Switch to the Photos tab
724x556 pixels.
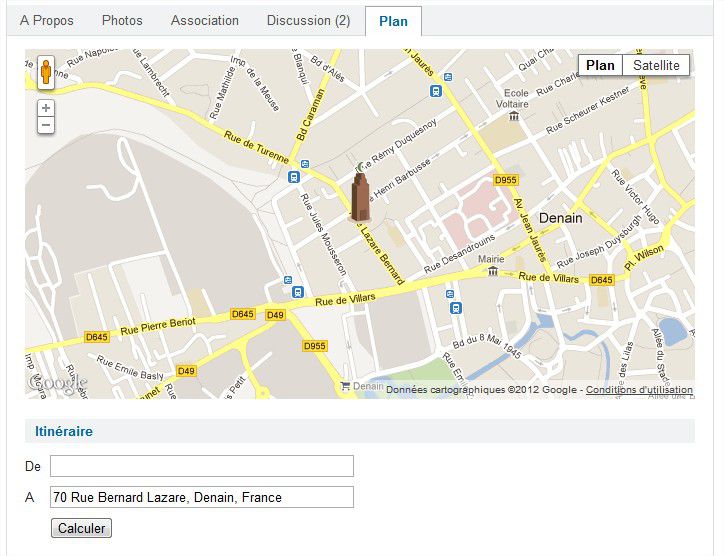tap(122, 20)
